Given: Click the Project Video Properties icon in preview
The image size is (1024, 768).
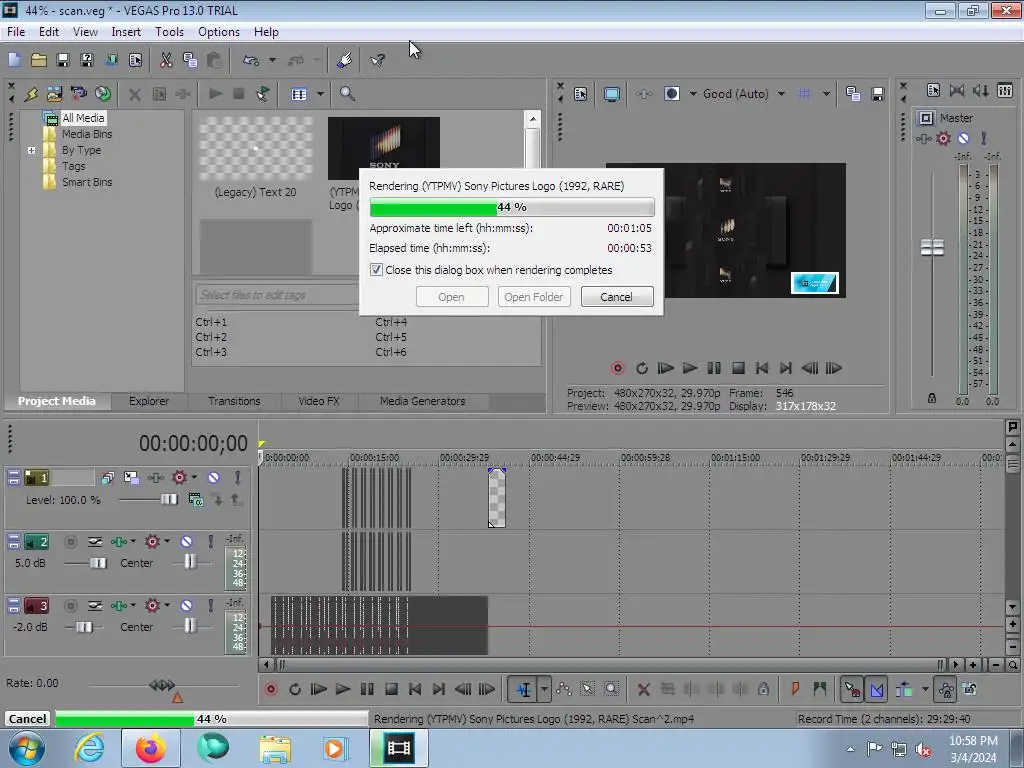Looking at the screenshot, I should coord(580,94).
